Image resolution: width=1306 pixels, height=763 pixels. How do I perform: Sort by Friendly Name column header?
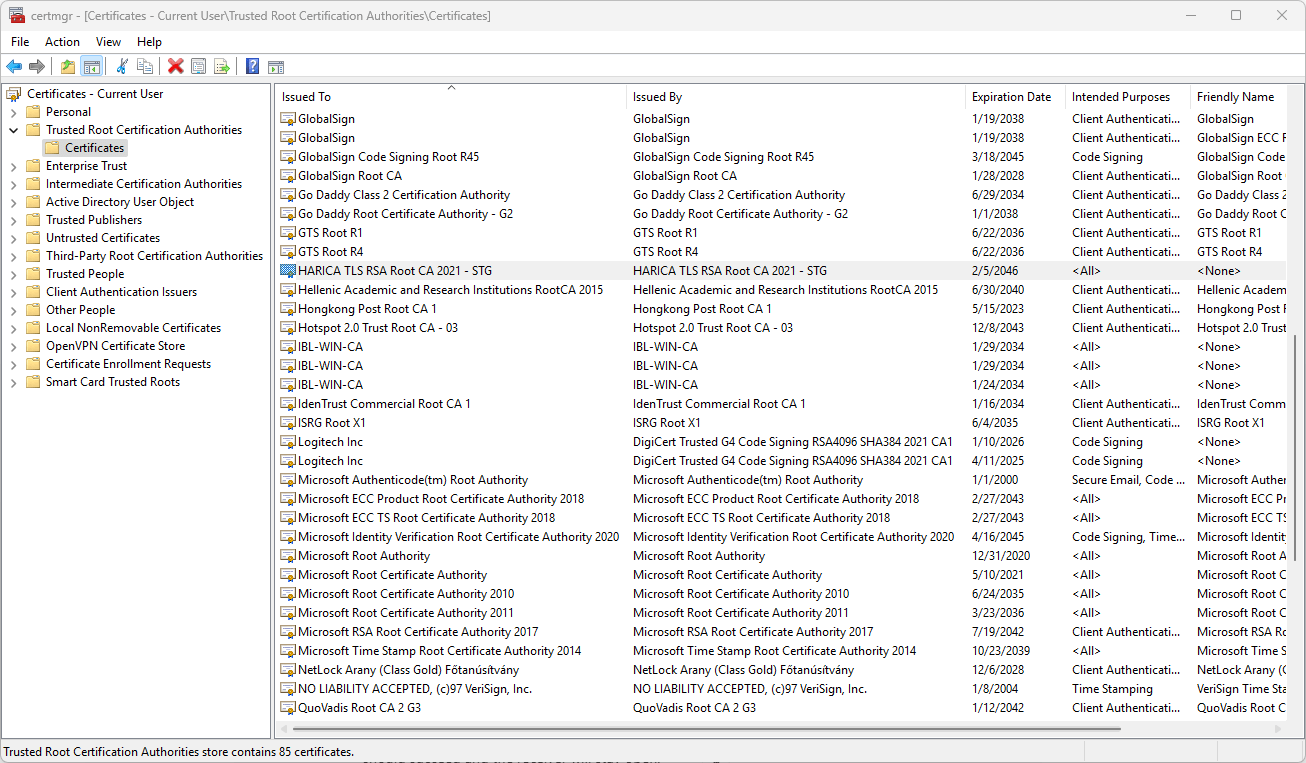click(x=1238, y=97)
